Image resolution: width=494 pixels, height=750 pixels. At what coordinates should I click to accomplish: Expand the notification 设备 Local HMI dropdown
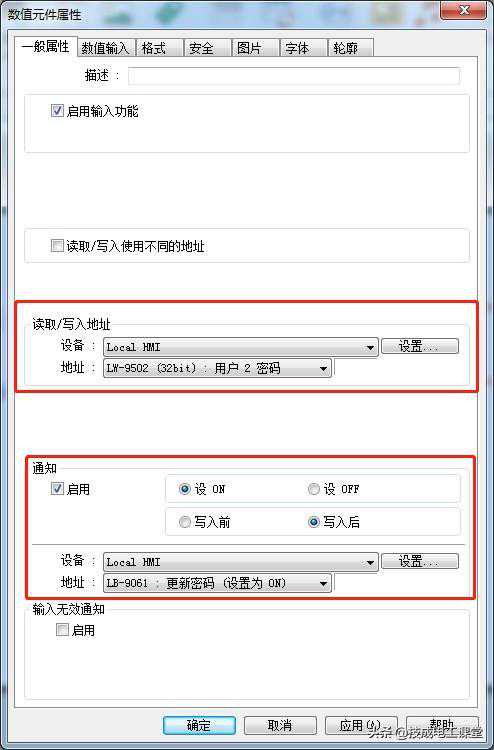click(x=241, y=562)
